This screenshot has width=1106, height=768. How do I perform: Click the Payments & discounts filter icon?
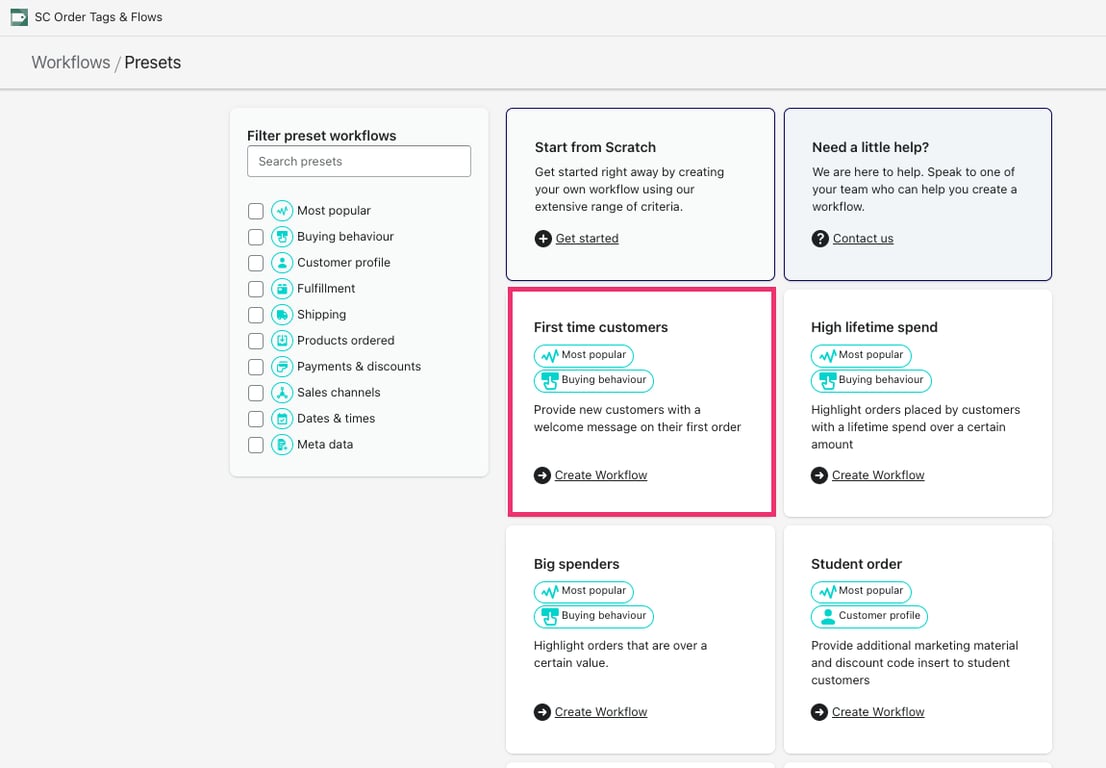pos(281,367)
